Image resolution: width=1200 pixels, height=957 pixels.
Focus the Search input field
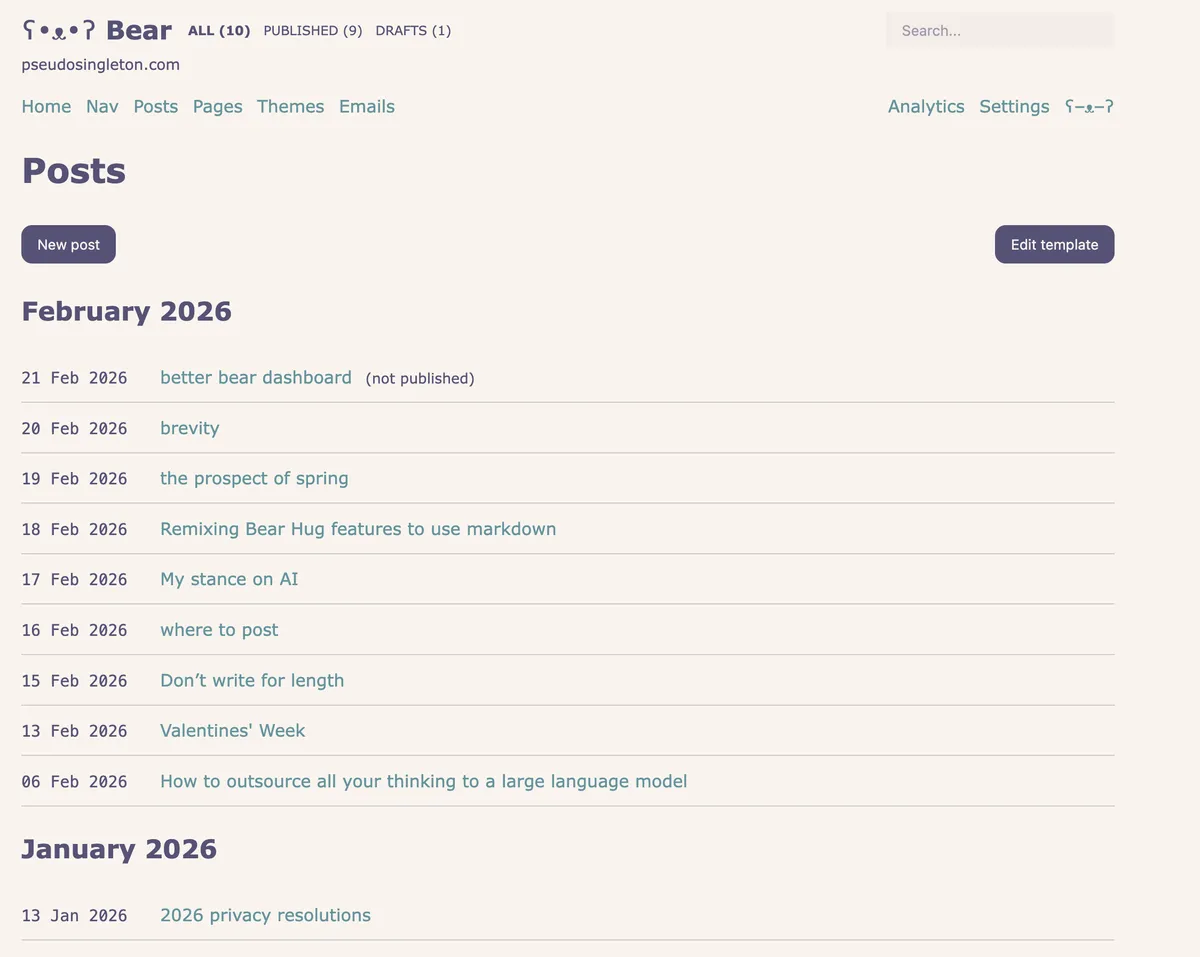point(999,31)
